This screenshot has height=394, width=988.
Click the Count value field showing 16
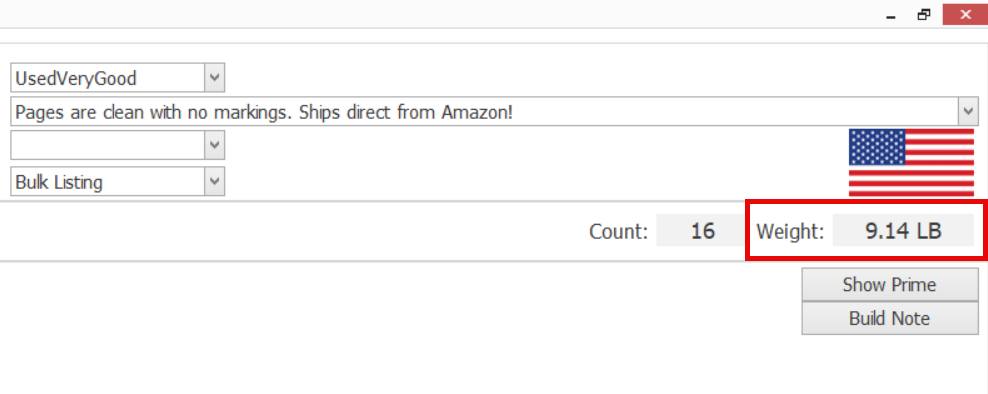(x=701, y=231)
